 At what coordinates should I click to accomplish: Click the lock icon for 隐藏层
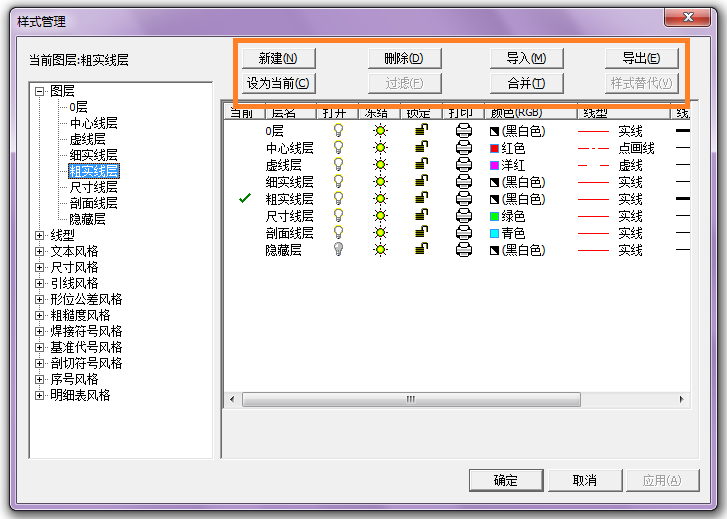pos(422,250)
